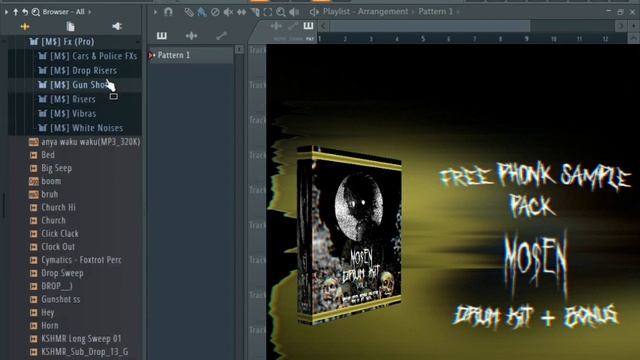
Task: Select the Slice tool
Action: [x=255, y=12]
